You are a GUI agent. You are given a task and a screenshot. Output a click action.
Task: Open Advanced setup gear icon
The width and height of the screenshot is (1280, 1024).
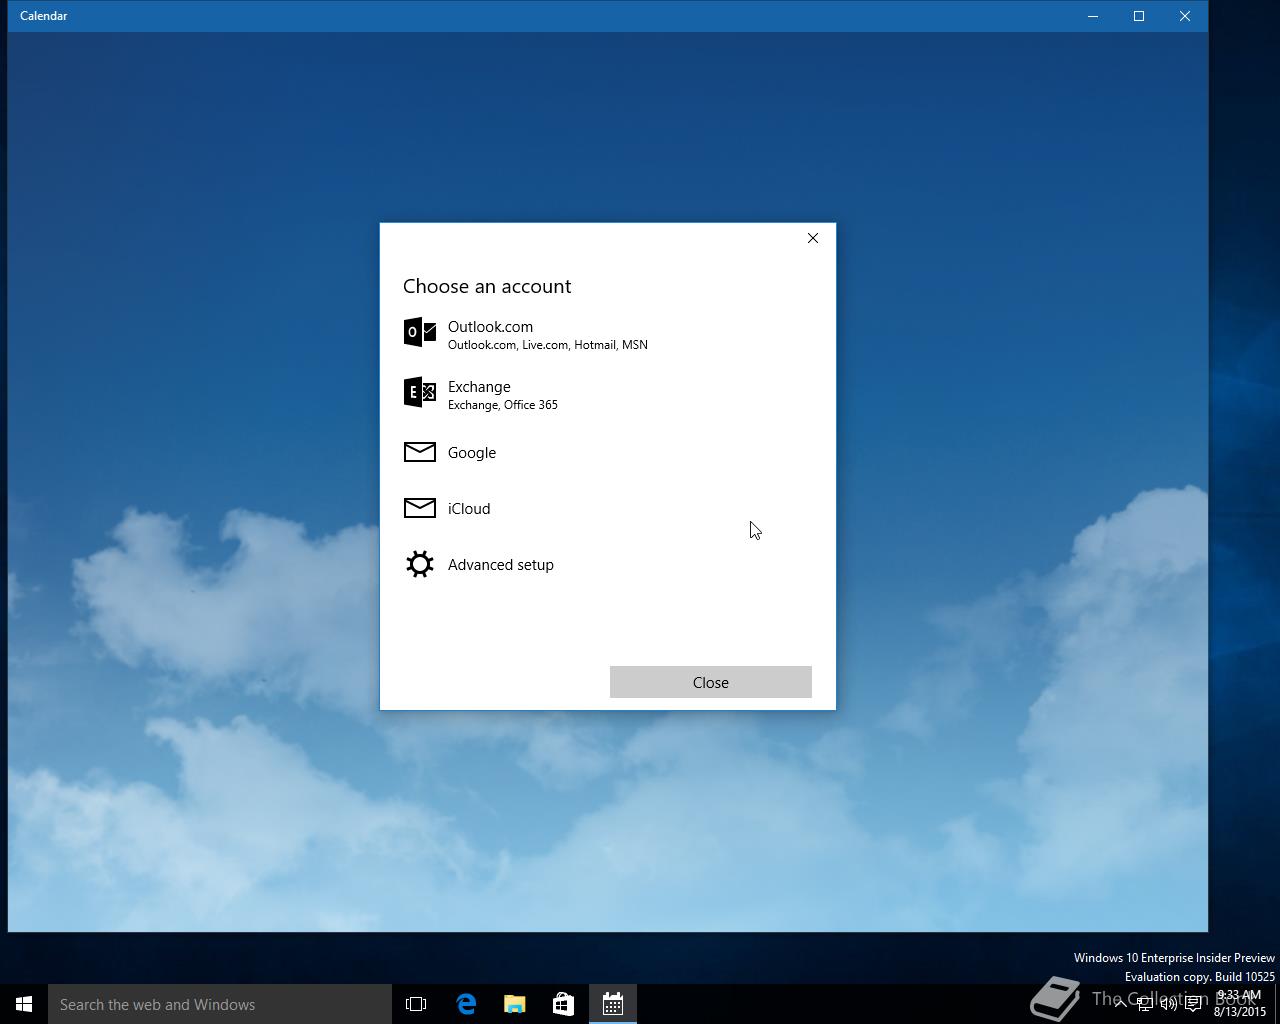click(x=420, y=564)
